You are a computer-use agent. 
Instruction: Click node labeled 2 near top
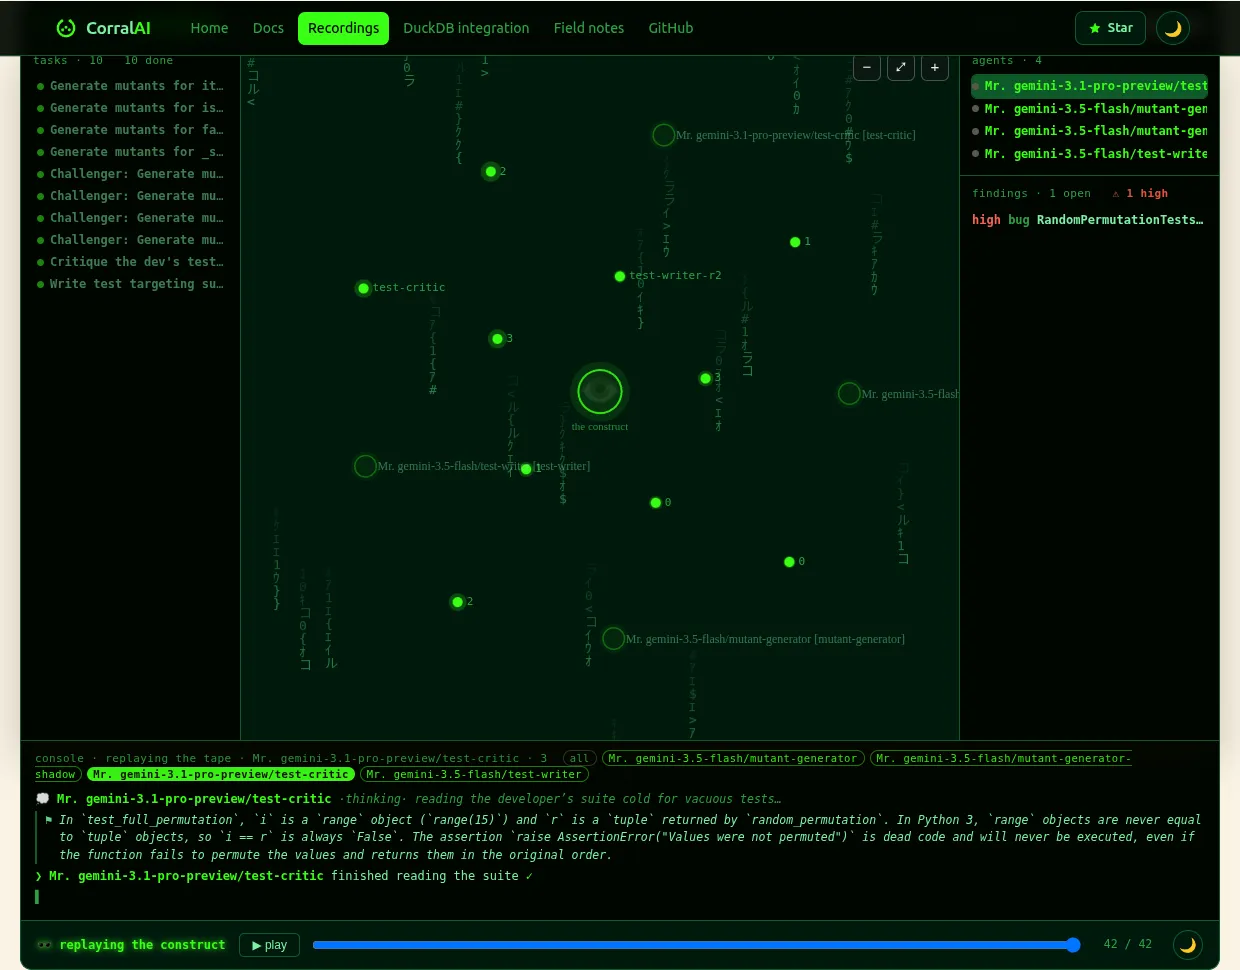tap(491, 172)
